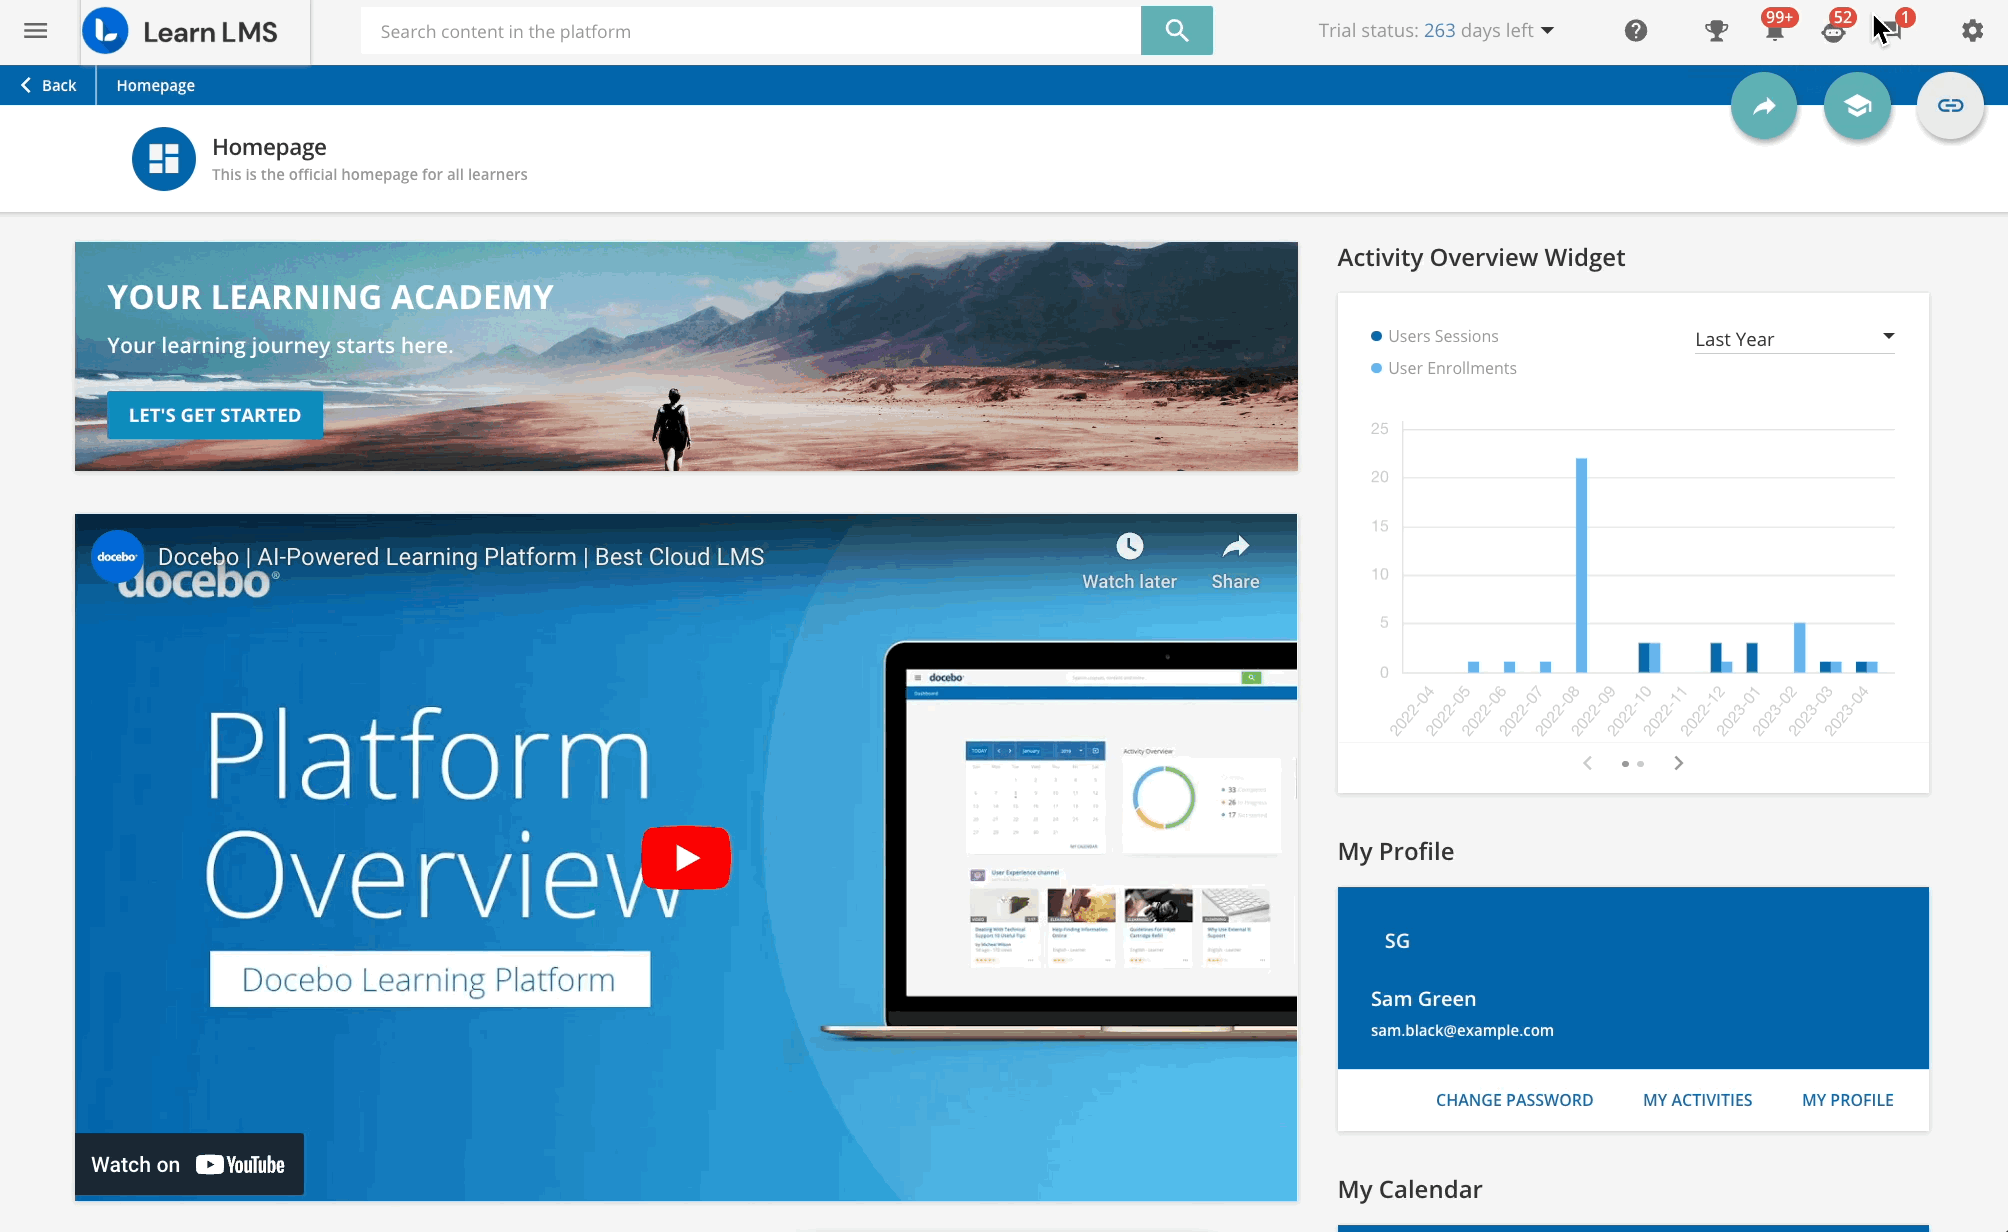Click the SG profile avatar initials
The width and height of the screenshot is (2008, 1232).
tap(1397, 941)
